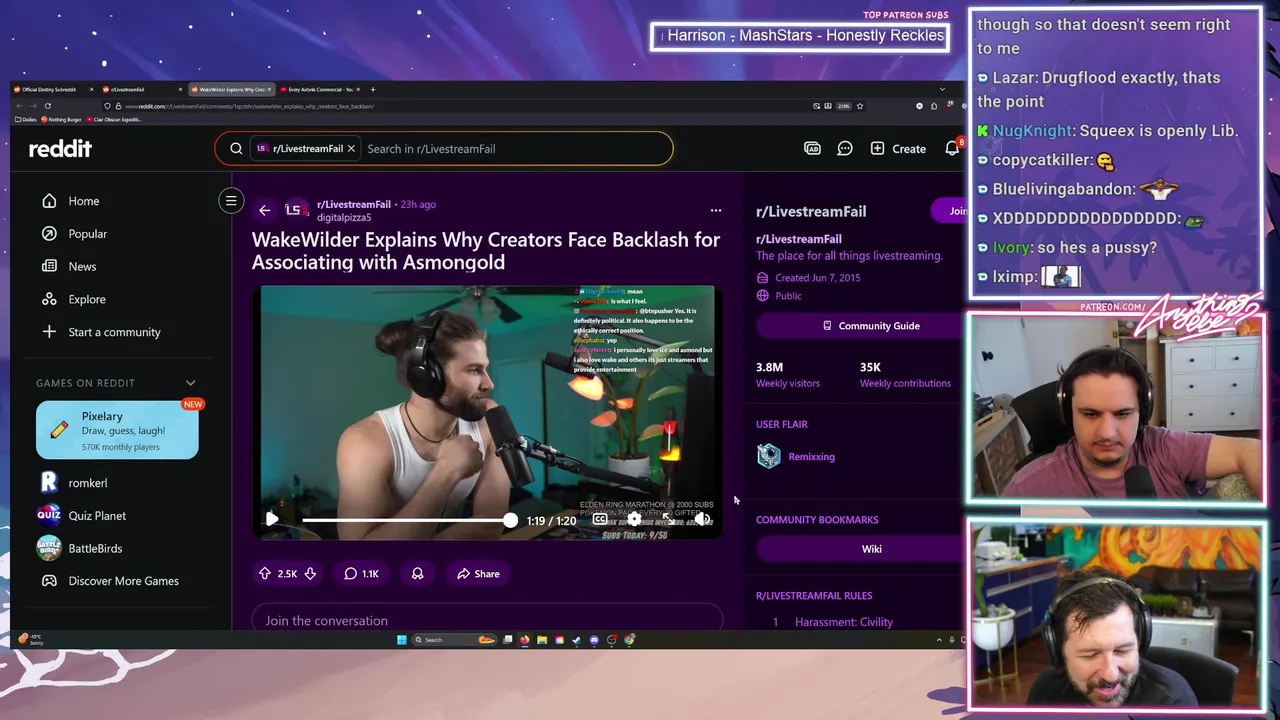
Task: Open the video settings gear
Action: point(634,519)
